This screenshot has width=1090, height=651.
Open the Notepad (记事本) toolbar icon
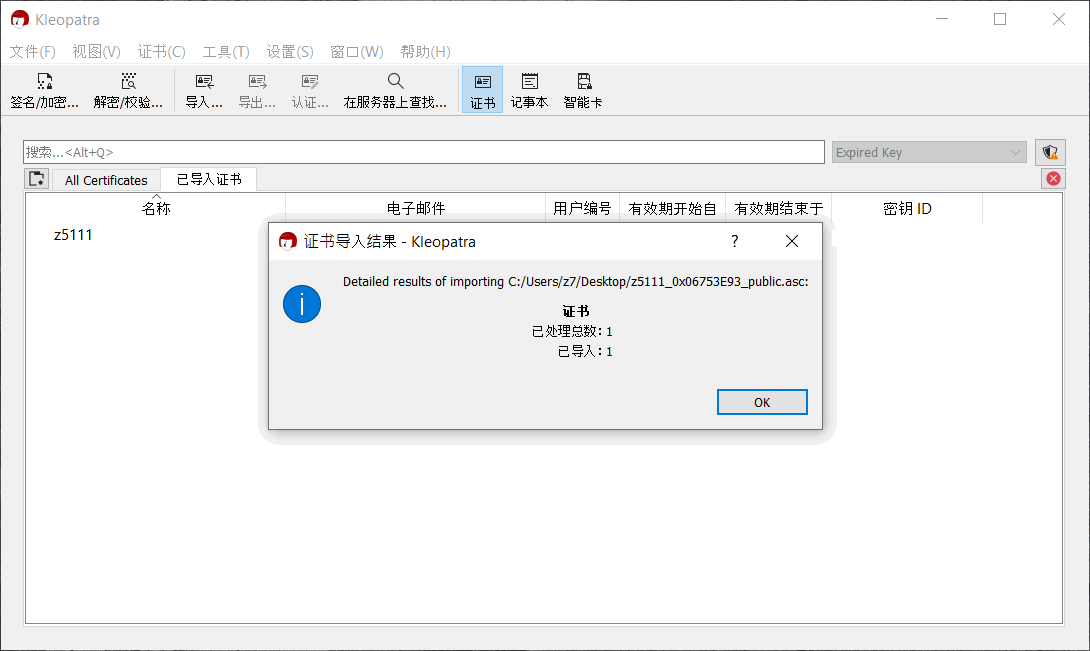(529, 90)
